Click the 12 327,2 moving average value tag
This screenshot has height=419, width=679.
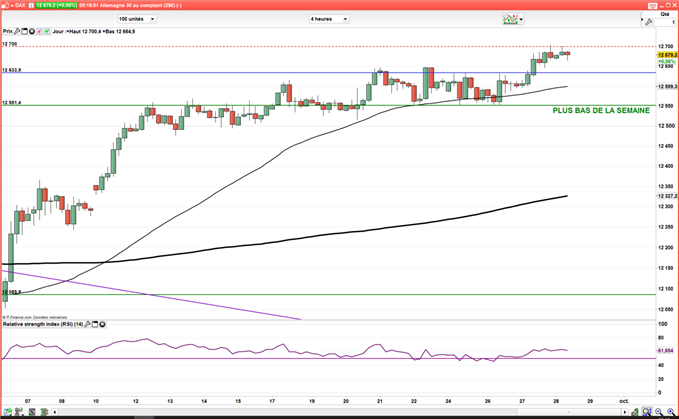(667, 196)
